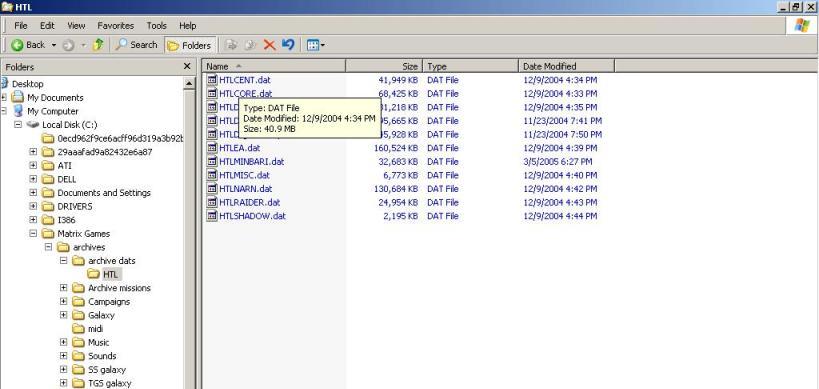Sort by the Type column header
The height and width of the screenshot is (389, 819).
[x=470, y=66]
